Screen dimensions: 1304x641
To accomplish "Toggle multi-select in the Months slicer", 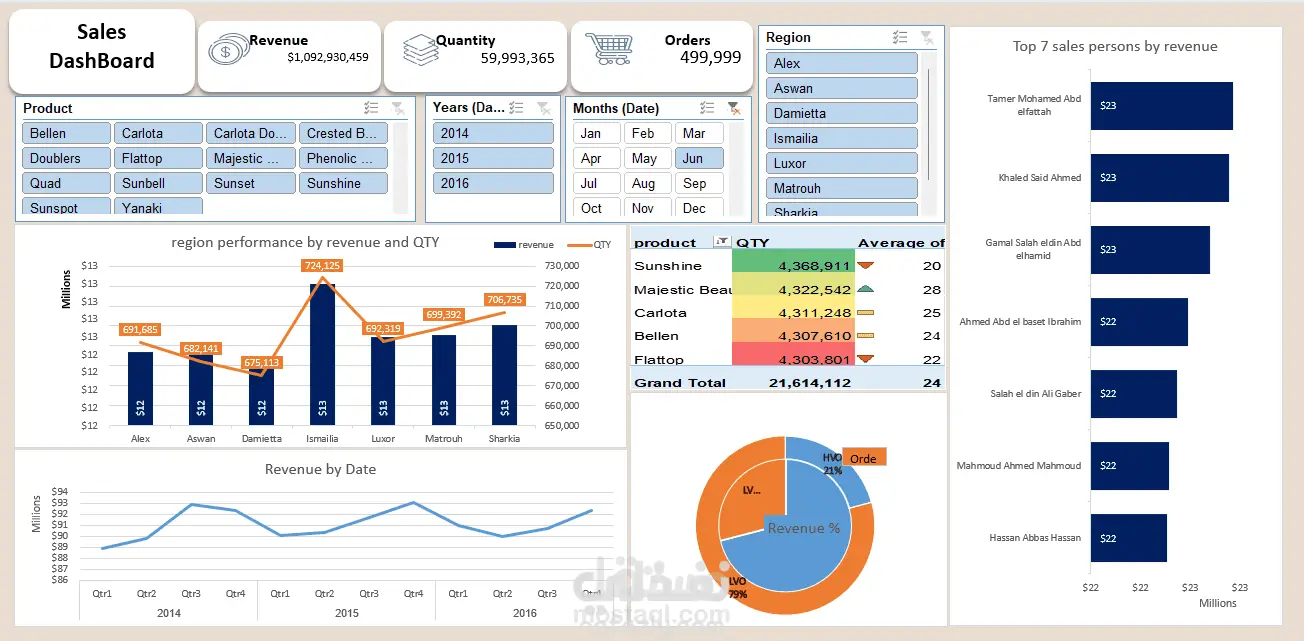I will [708, 108].
